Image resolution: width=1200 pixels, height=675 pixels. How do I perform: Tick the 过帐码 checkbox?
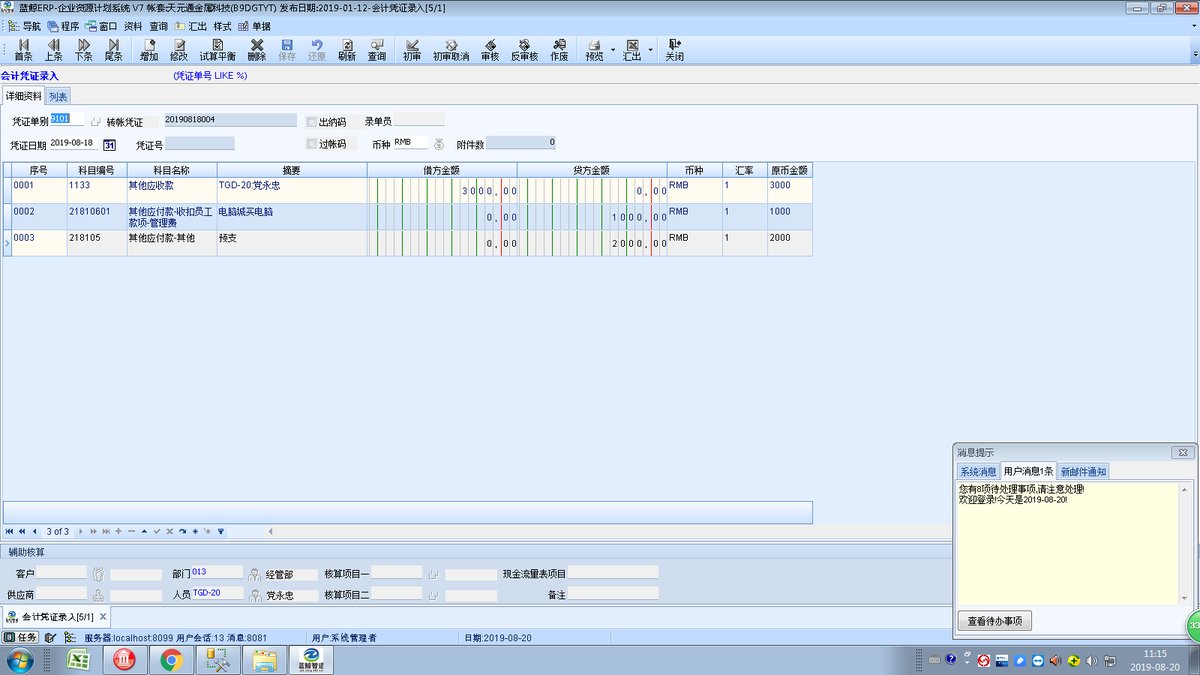[312, 144]
